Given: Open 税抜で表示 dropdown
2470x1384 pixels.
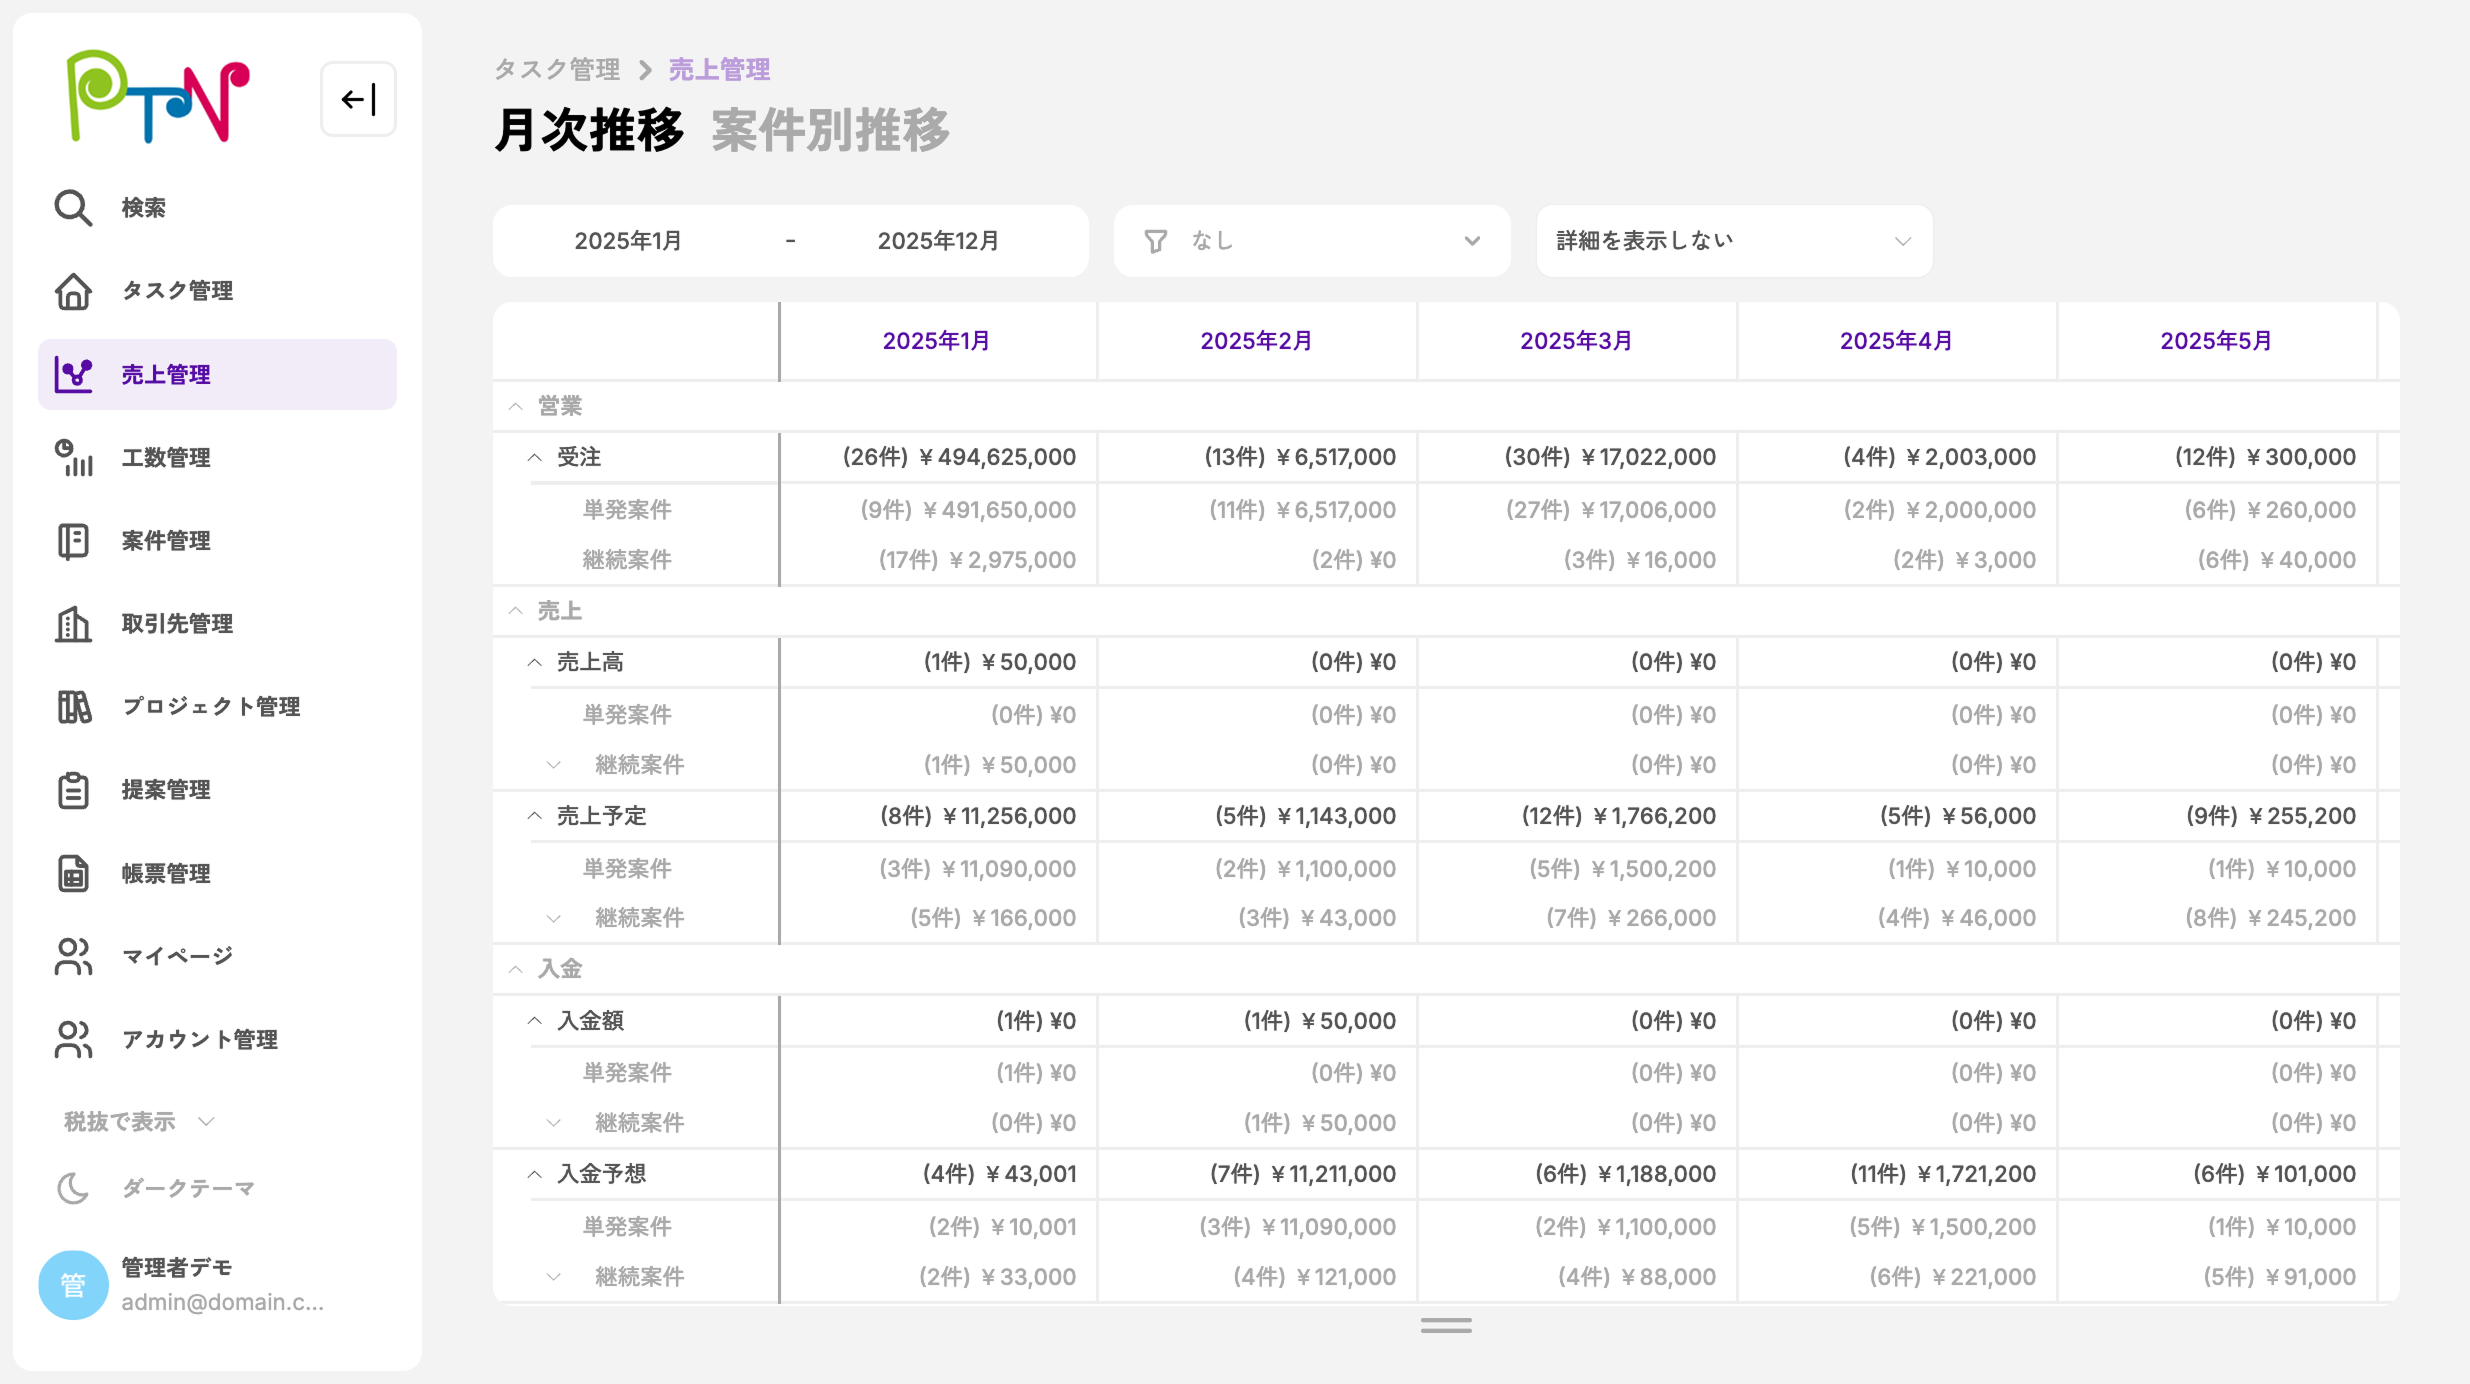Looking at the screenshot, I should pyautogui.click(x=139, y=1122).
